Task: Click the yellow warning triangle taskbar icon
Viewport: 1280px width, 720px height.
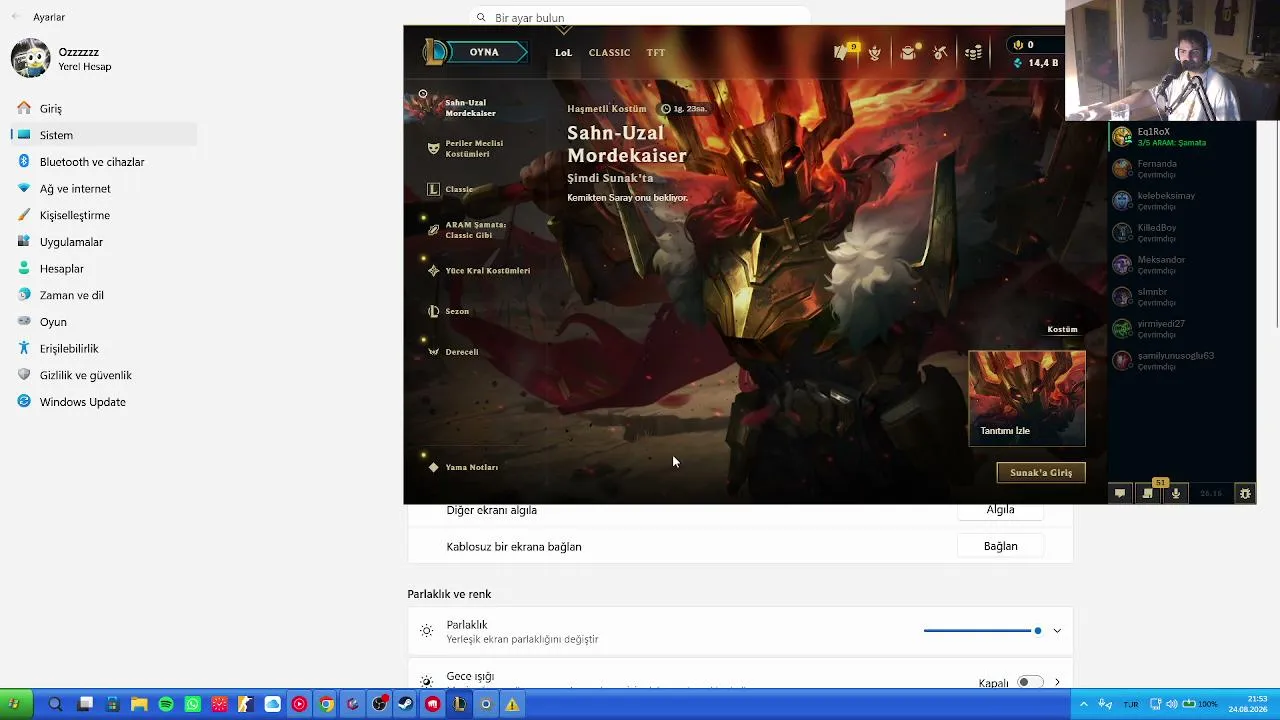Action: pyautogui.click(x=512, y=704)
